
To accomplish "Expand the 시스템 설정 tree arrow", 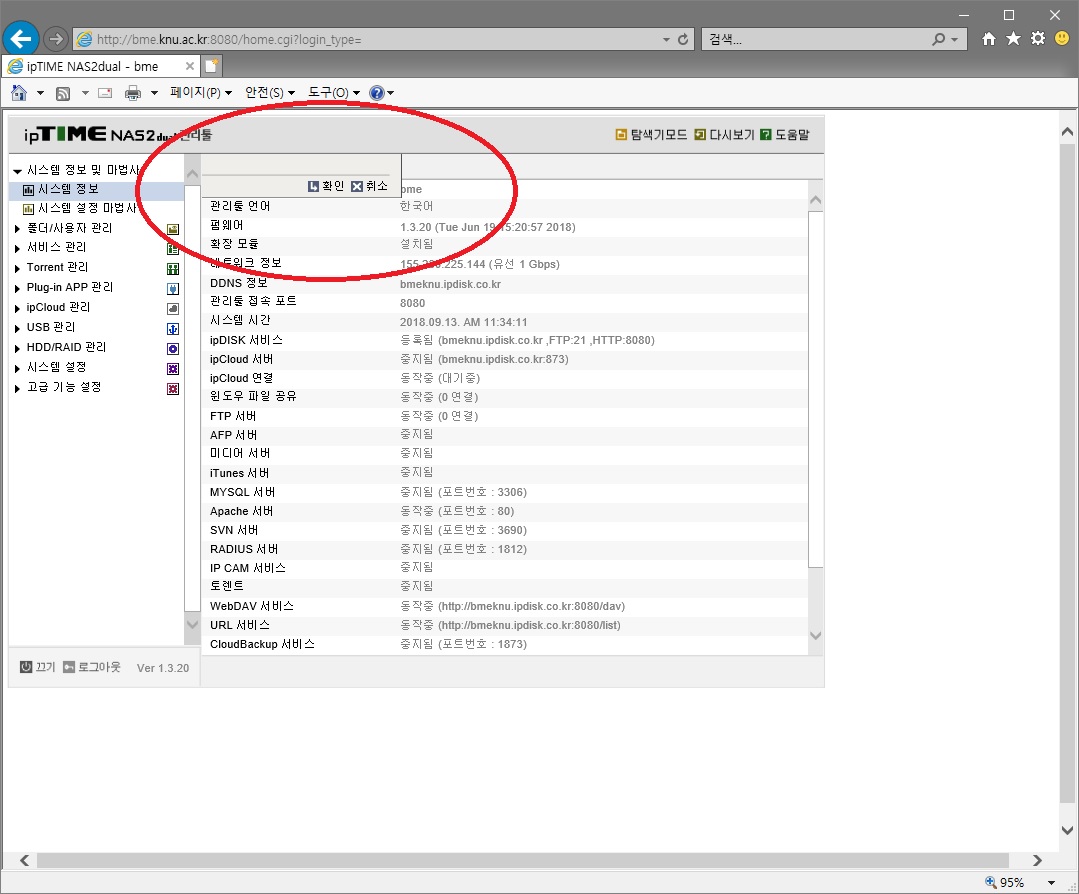I will [17, 368].
